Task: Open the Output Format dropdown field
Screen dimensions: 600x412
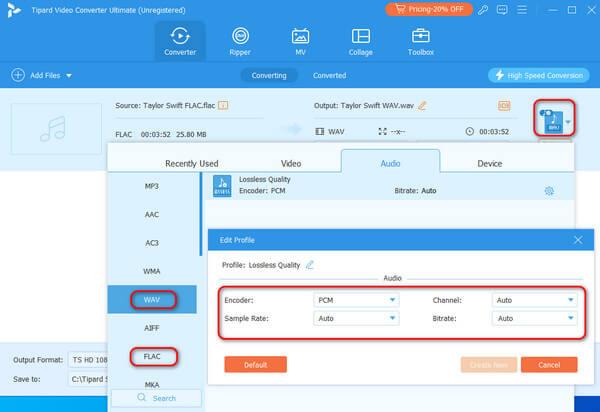Action: tap(88, 360)
